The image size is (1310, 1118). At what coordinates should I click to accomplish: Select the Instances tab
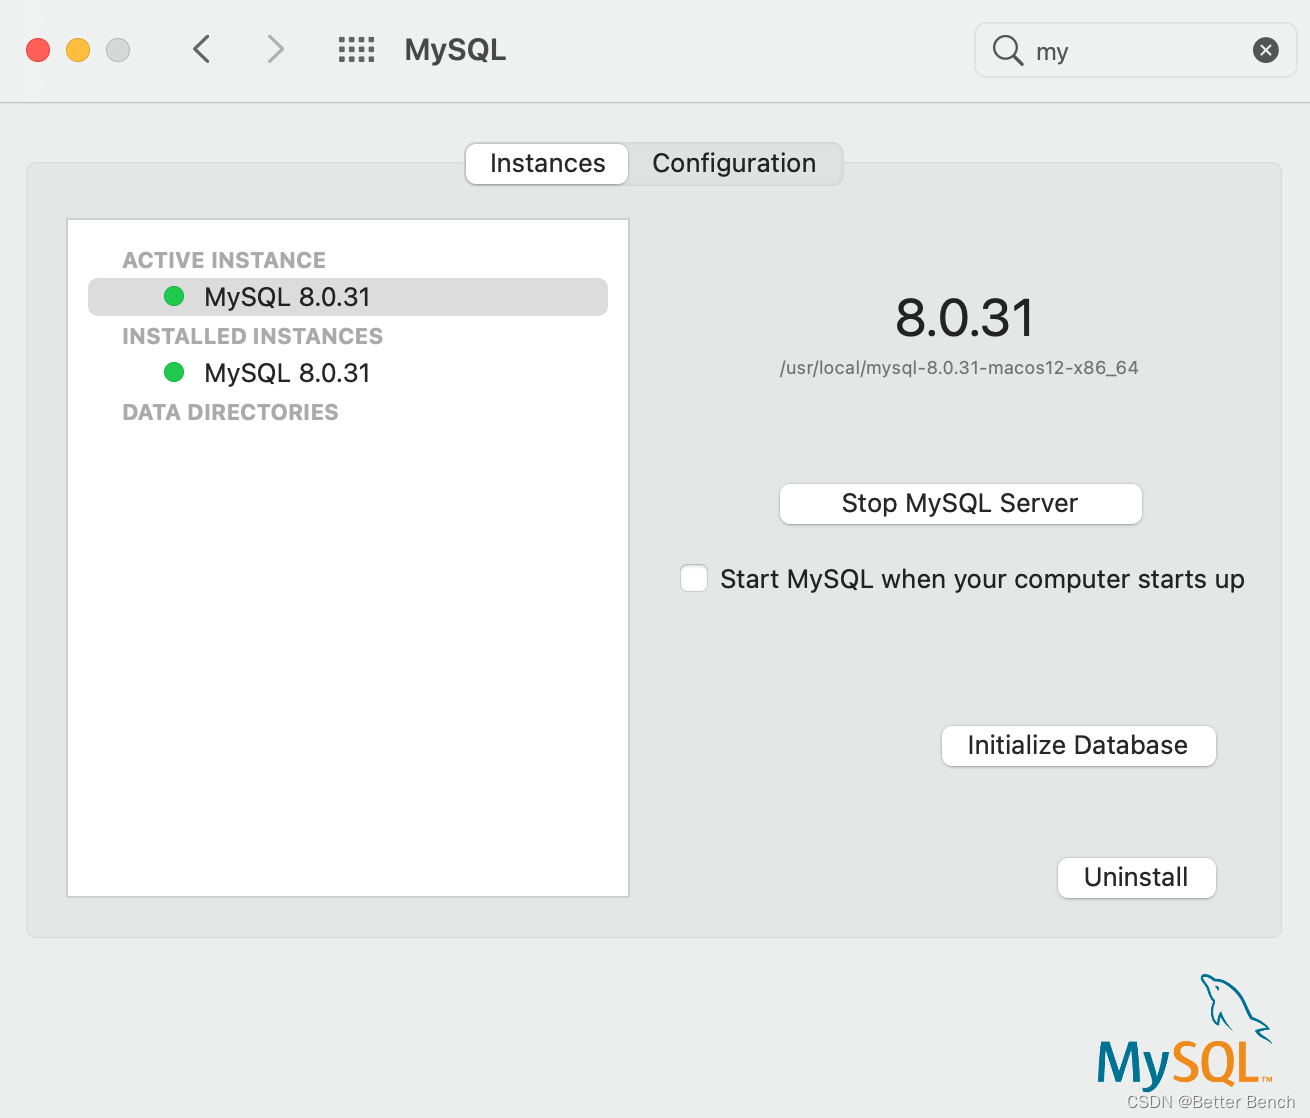[546, 163]
